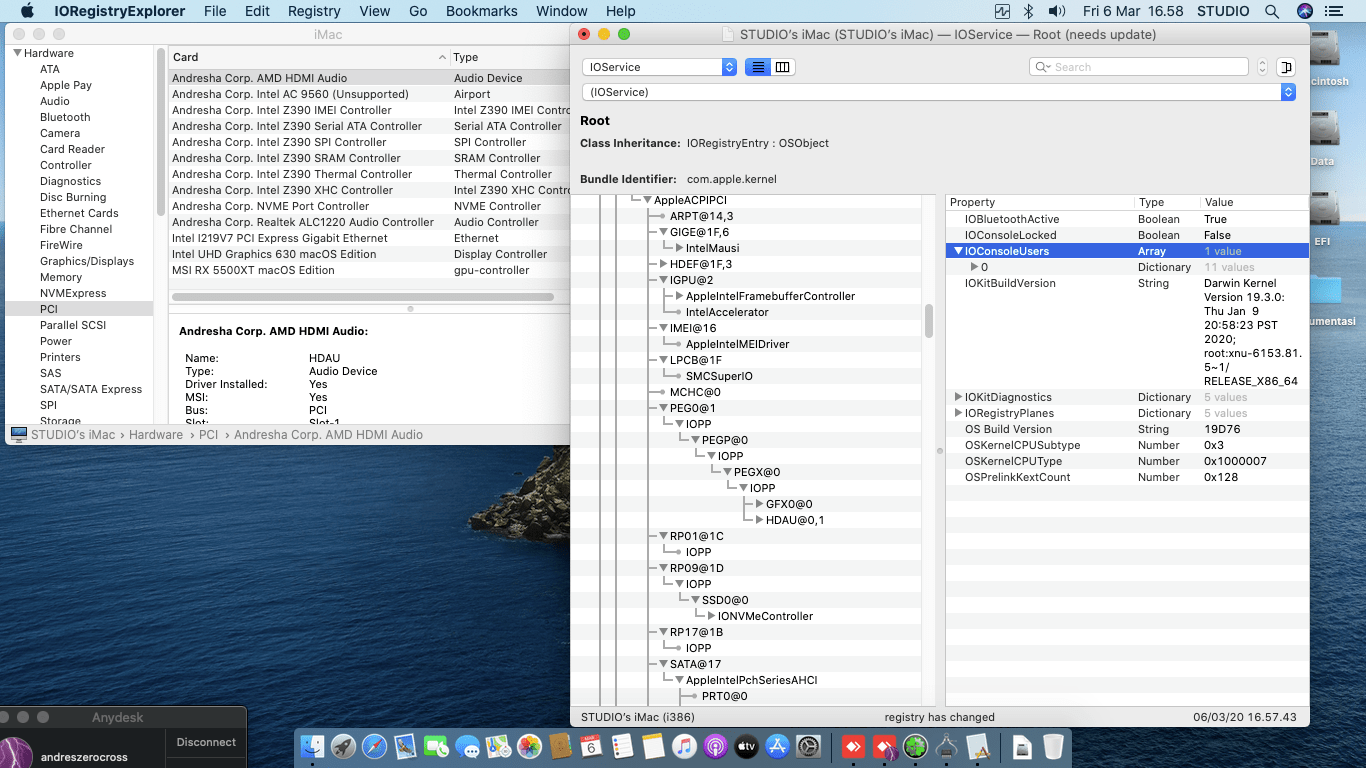Launch Music from the Dock
Image resolution: width=1366 pixels, height=768 pixels.
click(x=684, y=746)
